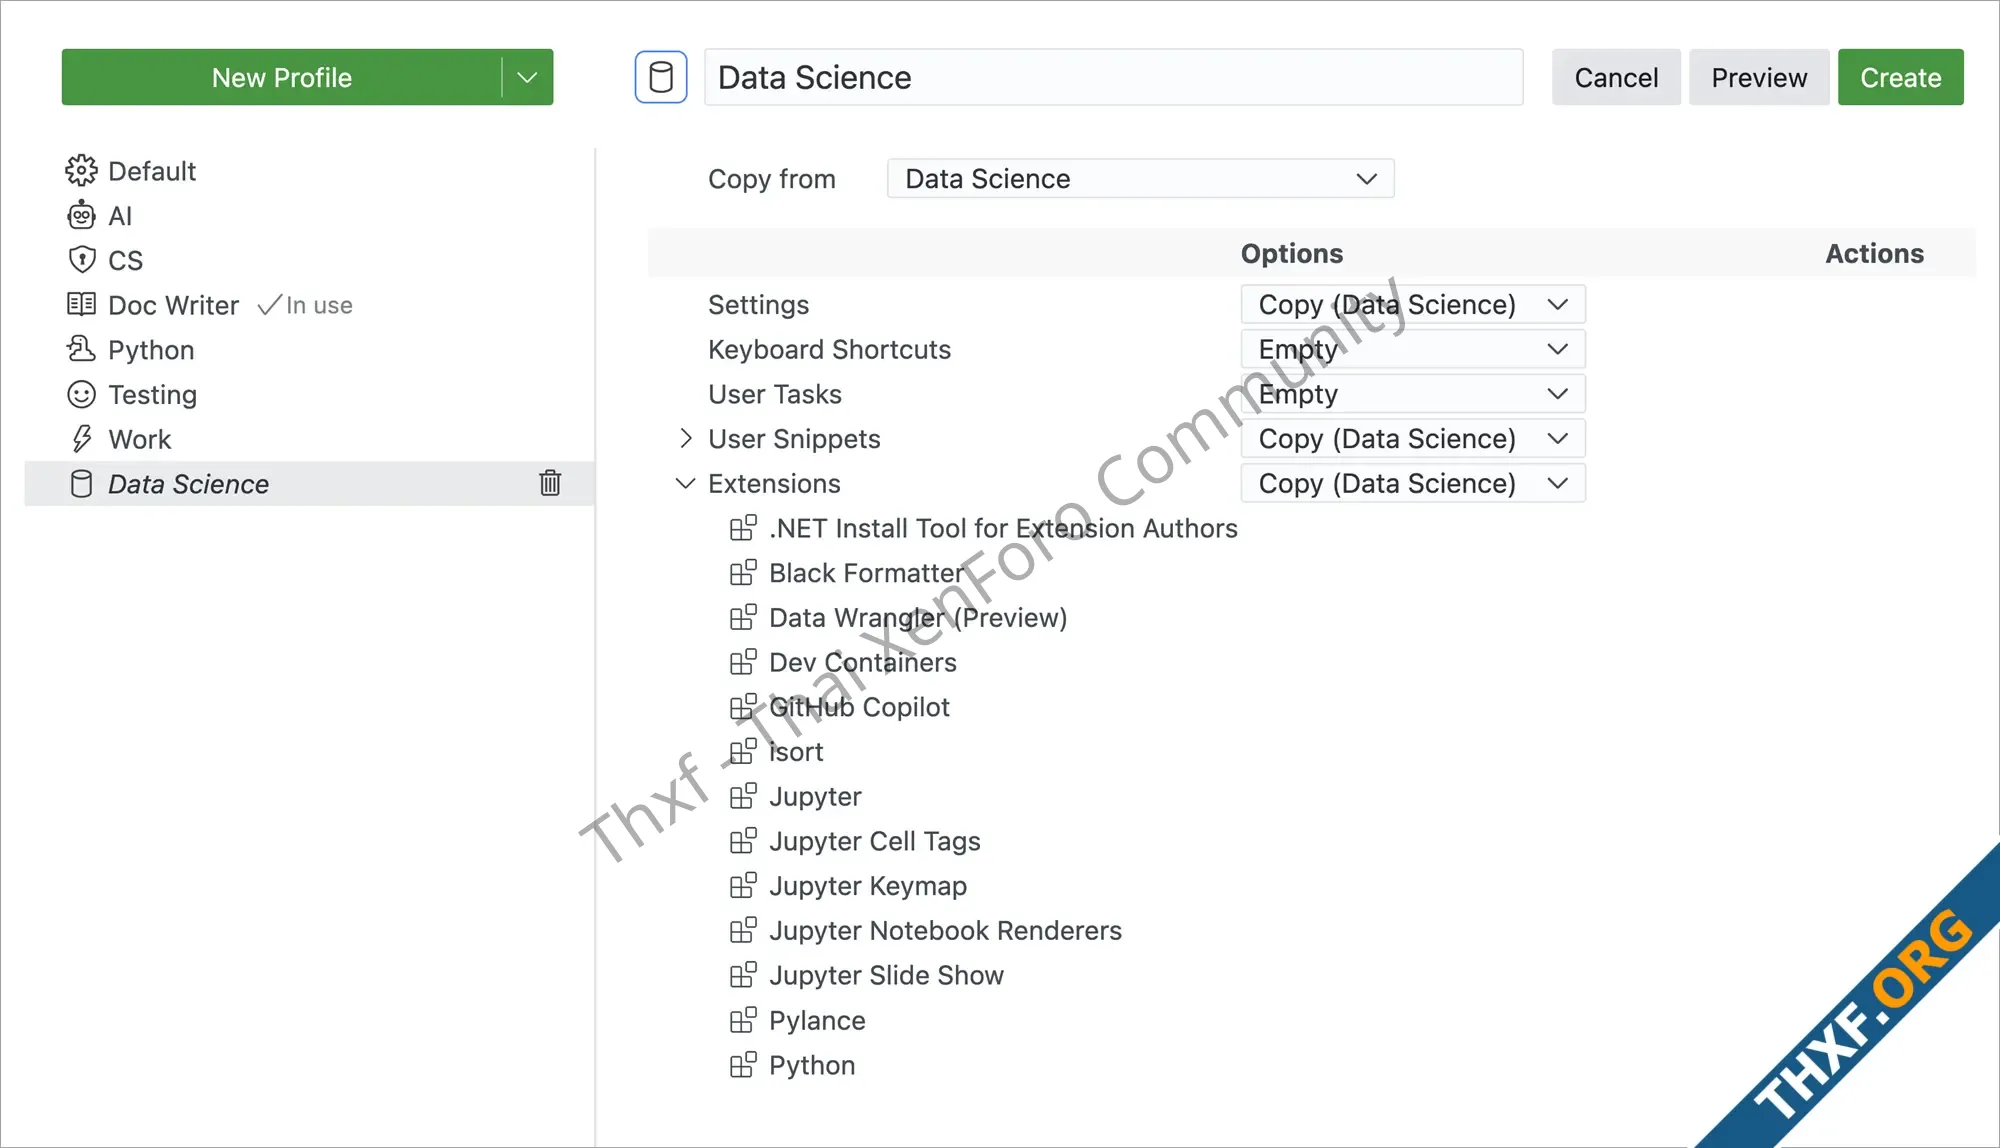Click the robot icon beside AI profile
The image size is (2000, 1148).
pos(81,215)
